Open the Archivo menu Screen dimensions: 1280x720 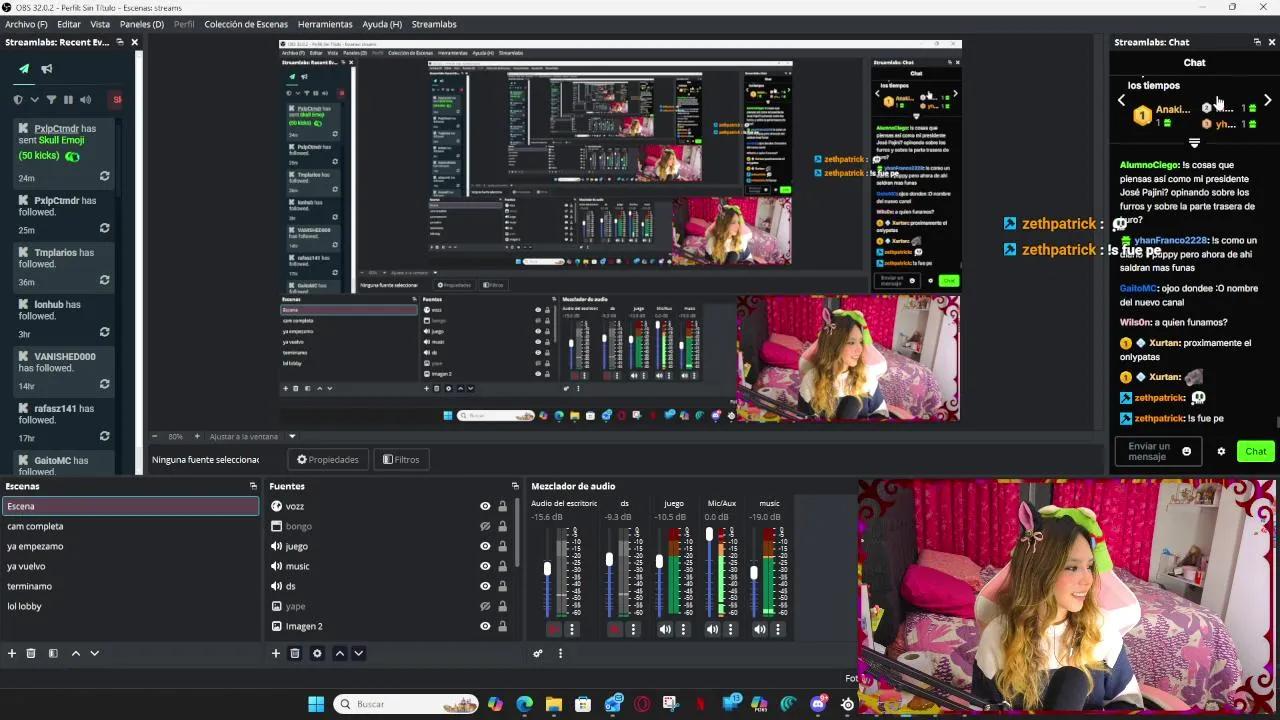(x=26, y=24)
